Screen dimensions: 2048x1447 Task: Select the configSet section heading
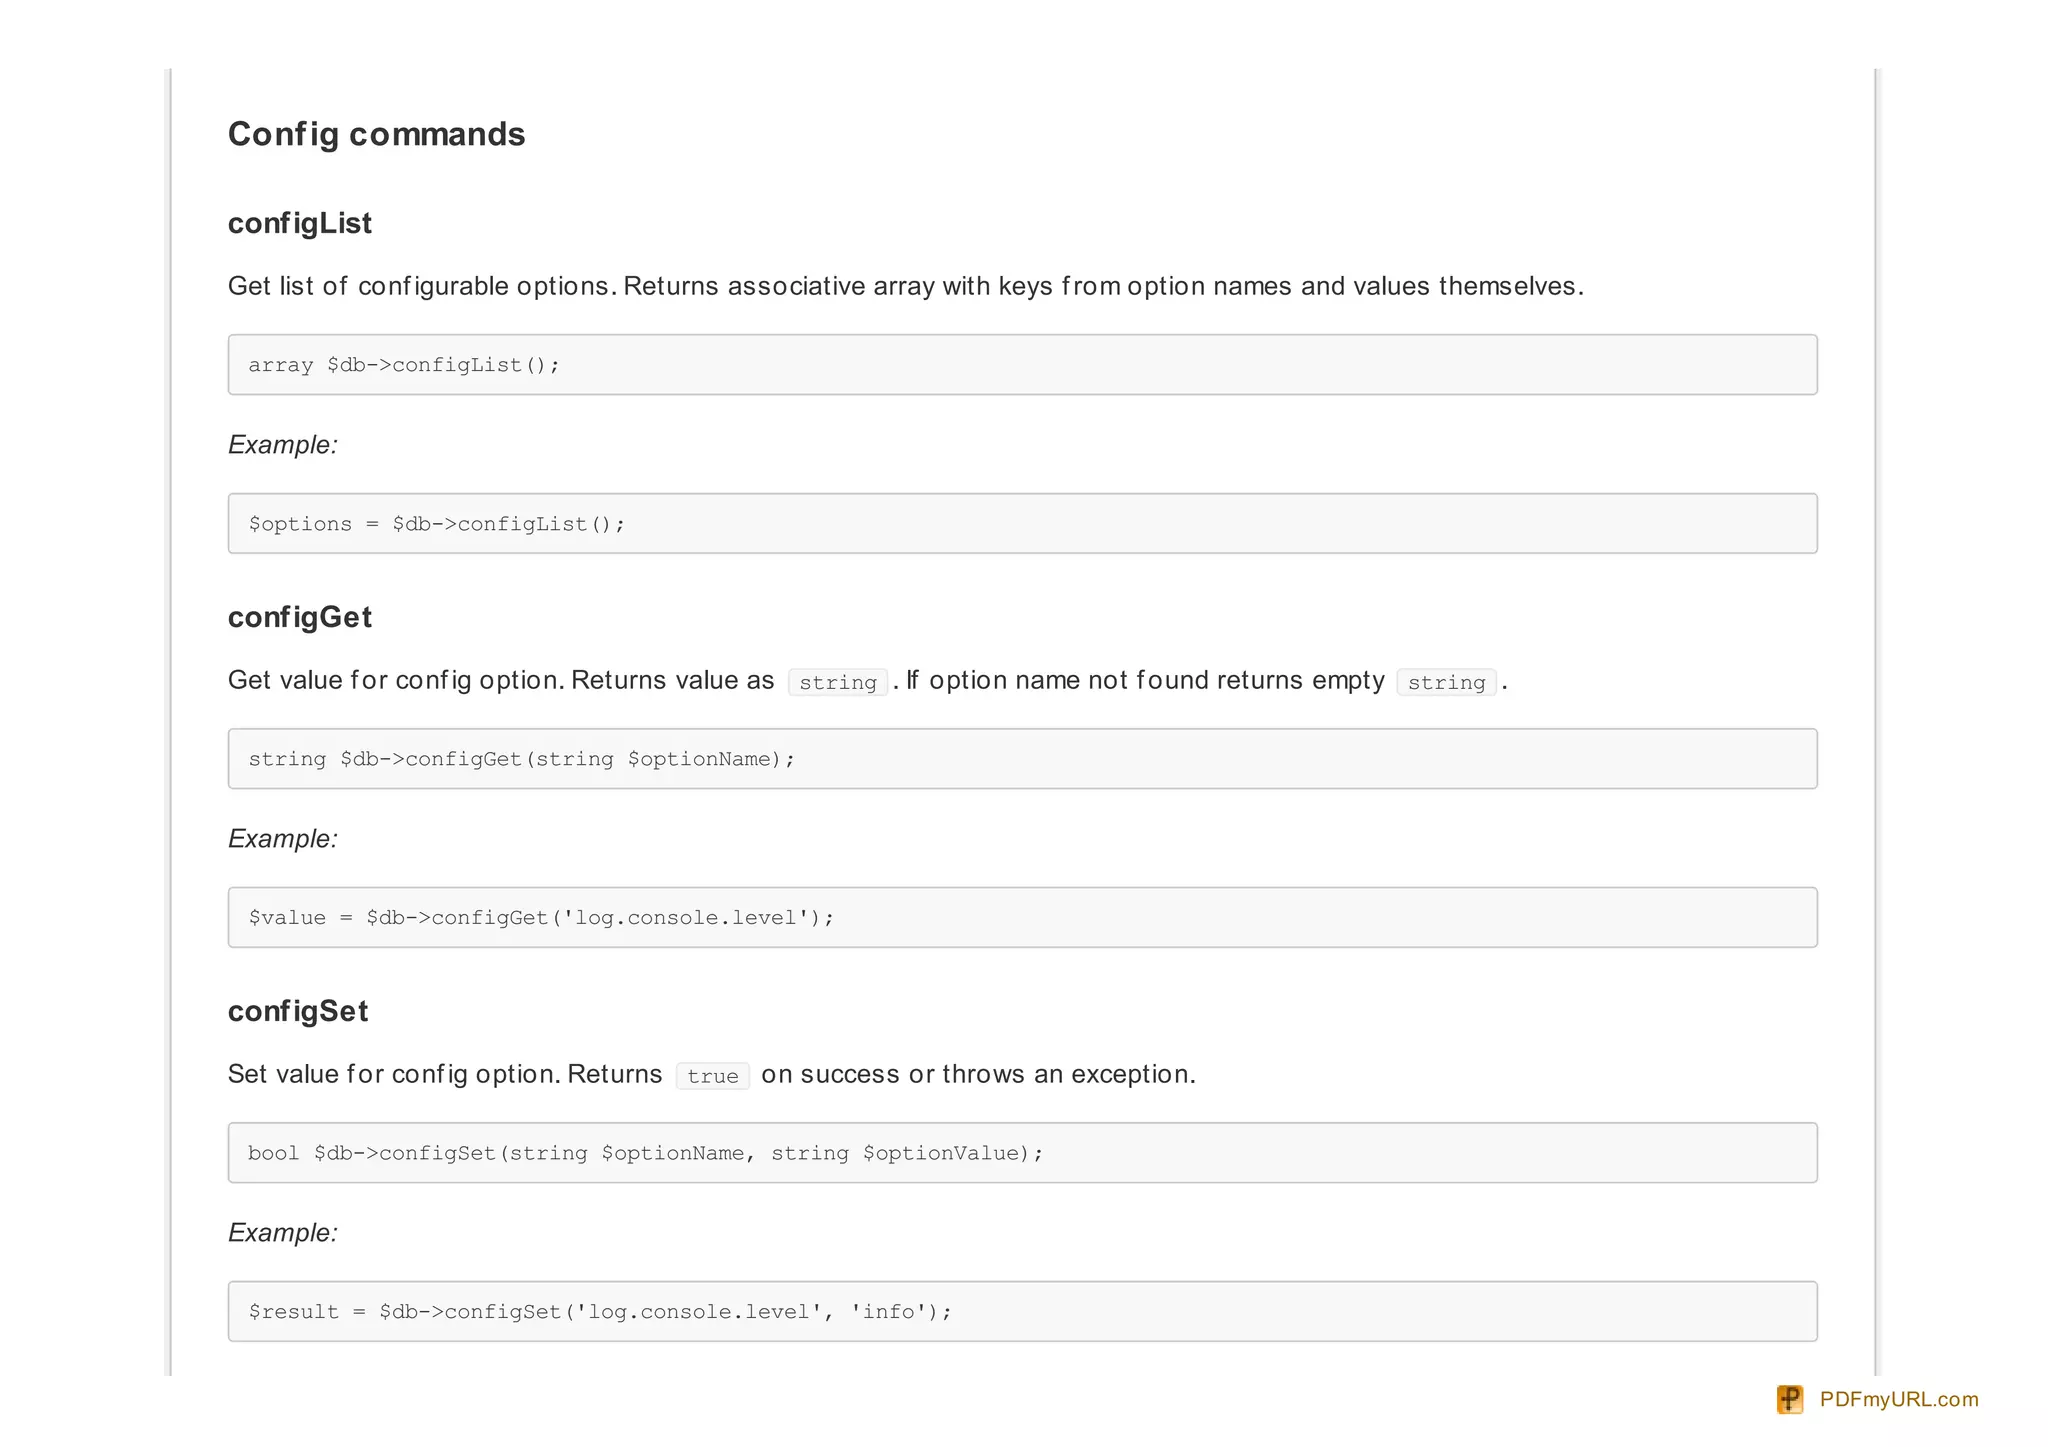pyautogui.click(x=298, y=1011)
